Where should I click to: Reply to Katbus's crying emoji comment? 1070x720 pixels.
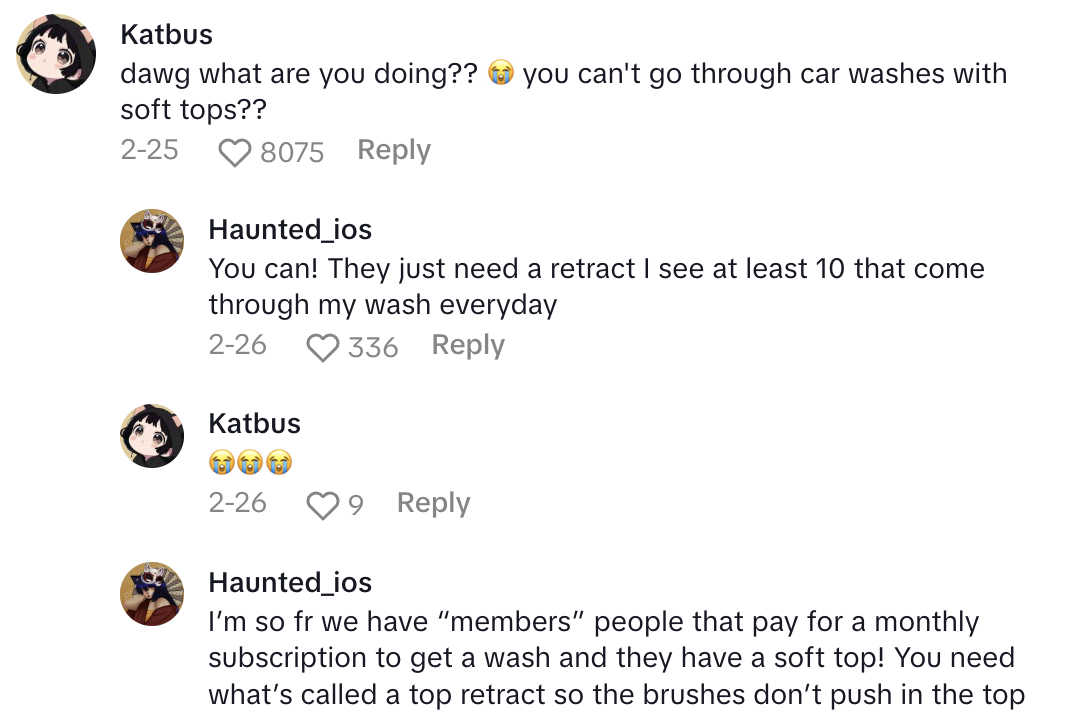pyautogui.click(x=433, y=503)
